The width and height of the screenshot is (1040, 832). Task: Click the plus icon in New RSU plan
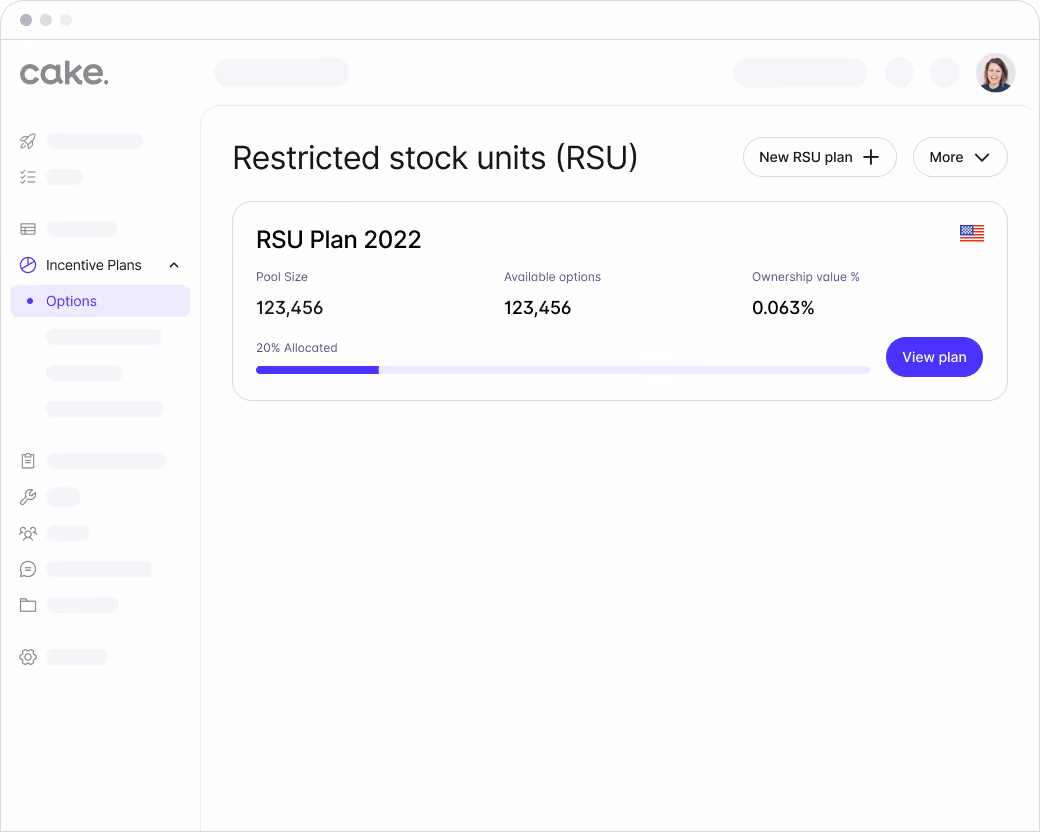871,157
